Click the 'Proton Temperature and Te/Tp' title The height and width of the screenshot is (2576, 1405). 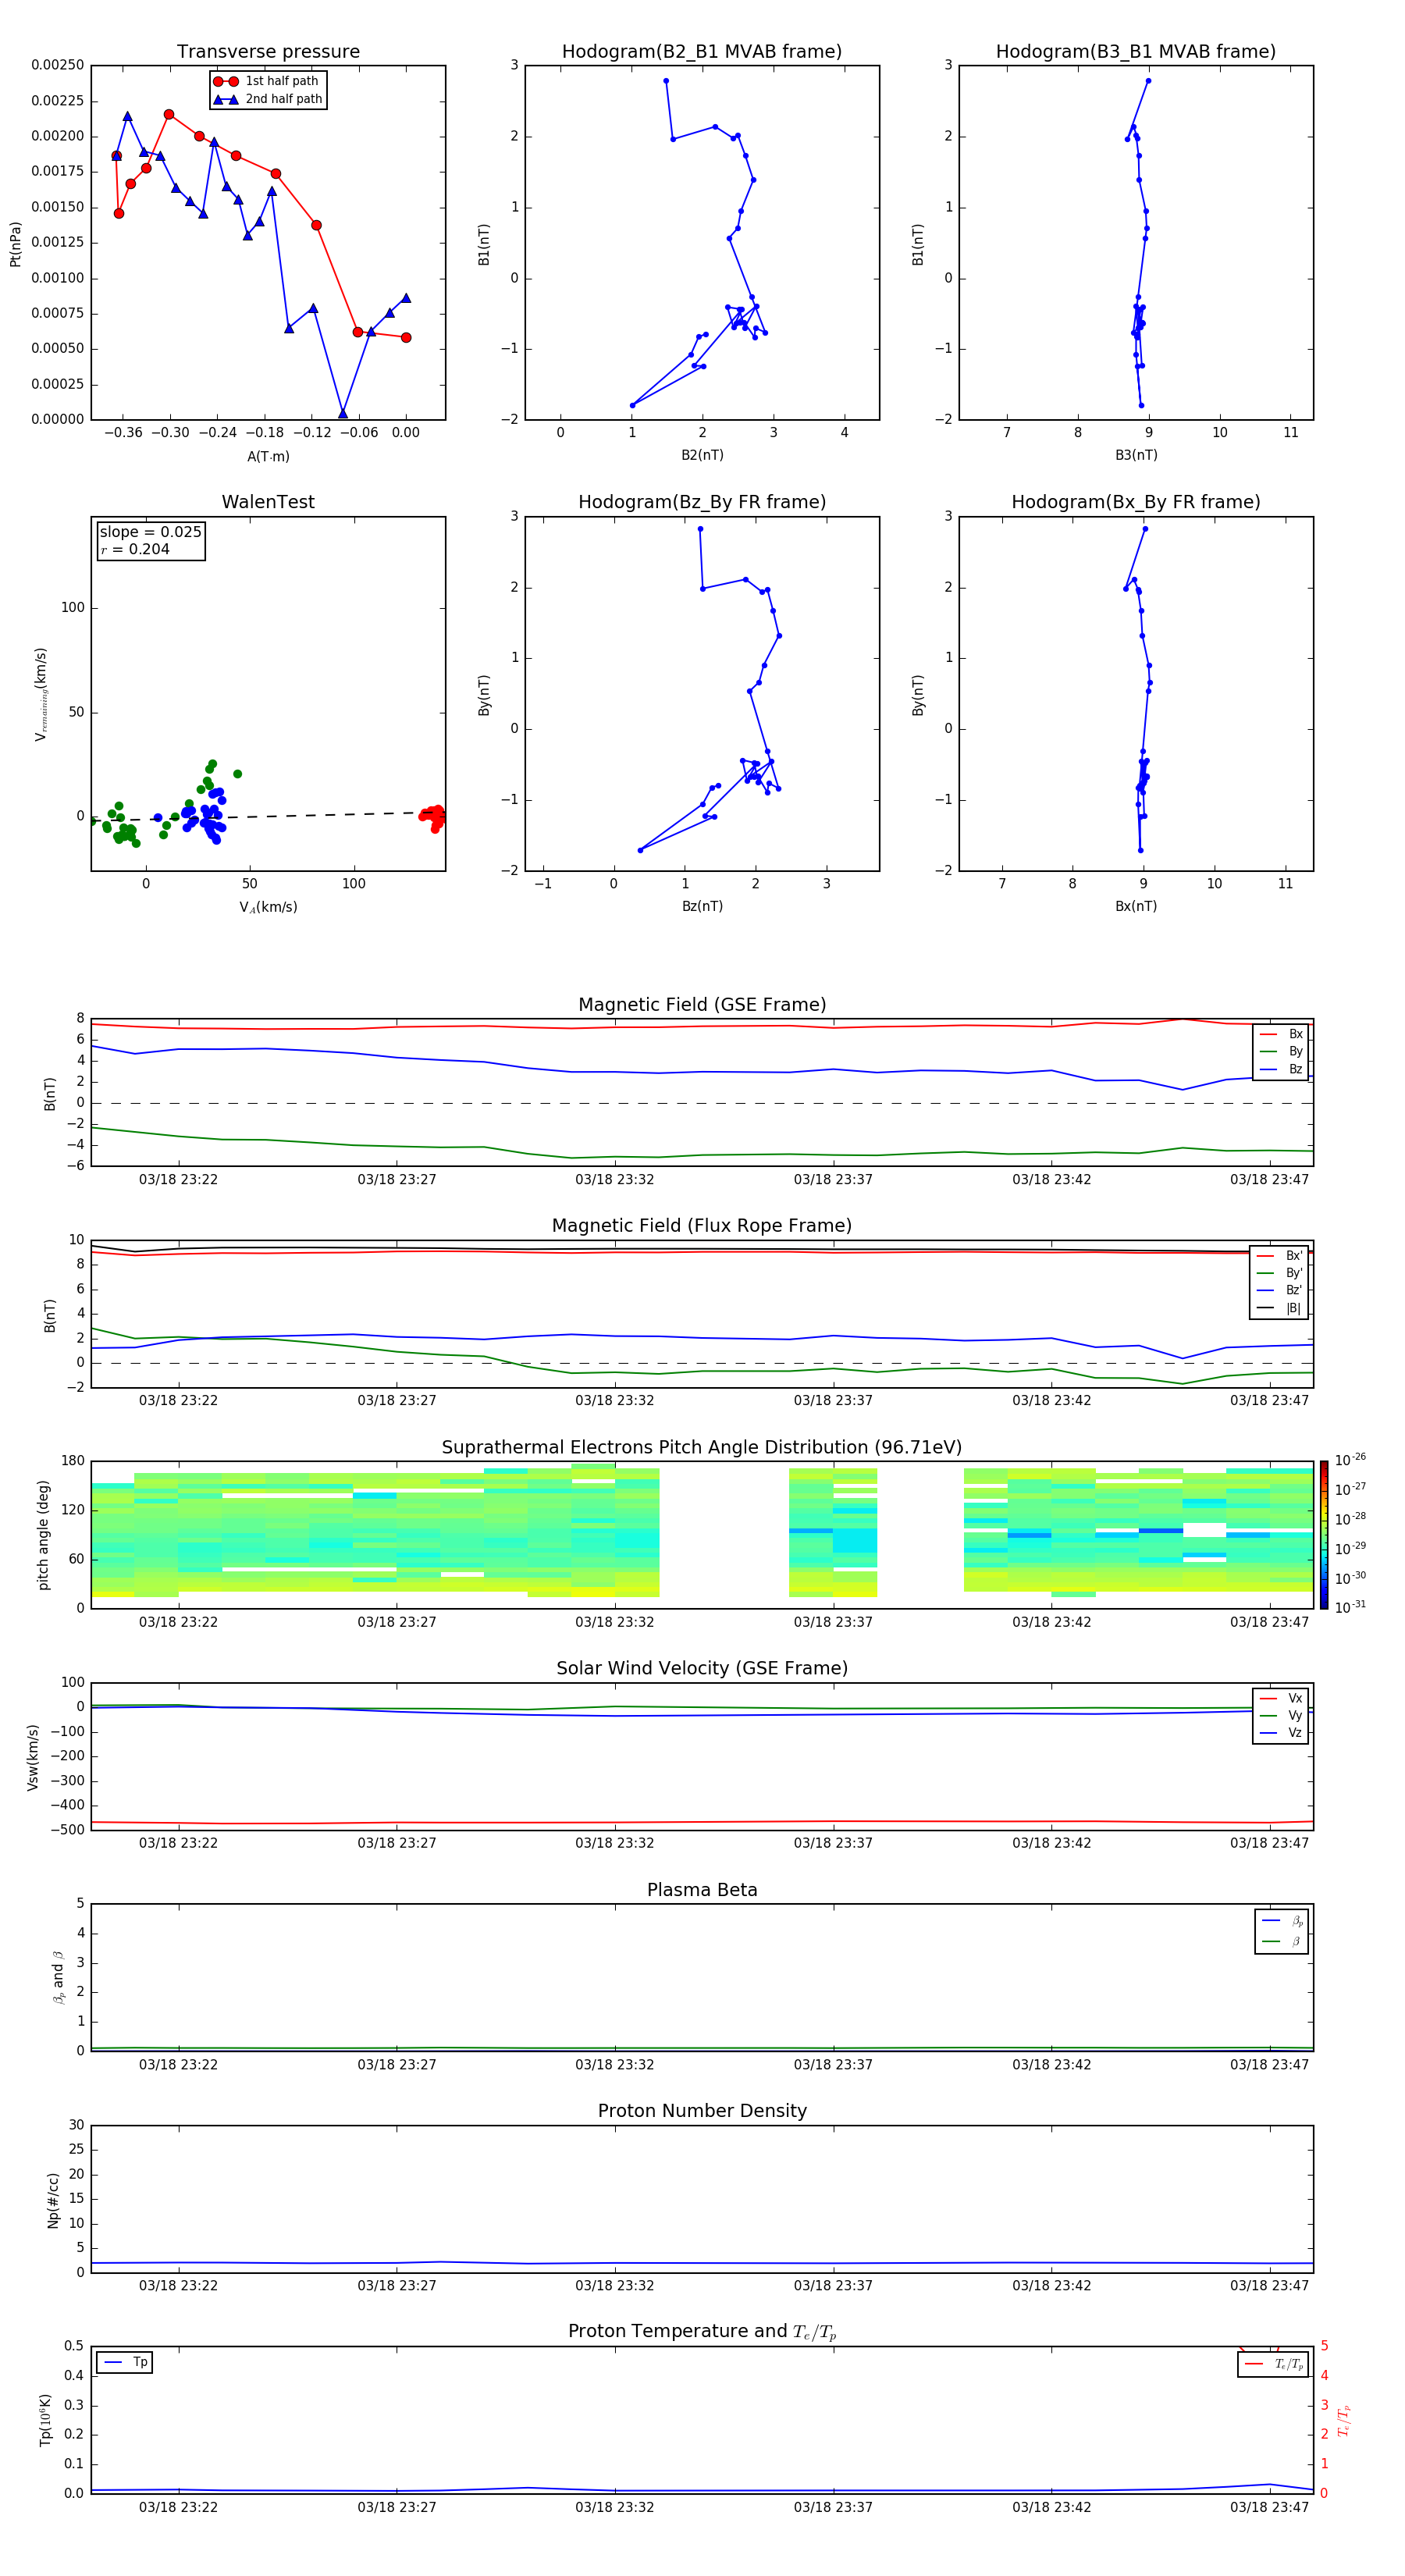tap(702, 2332)
